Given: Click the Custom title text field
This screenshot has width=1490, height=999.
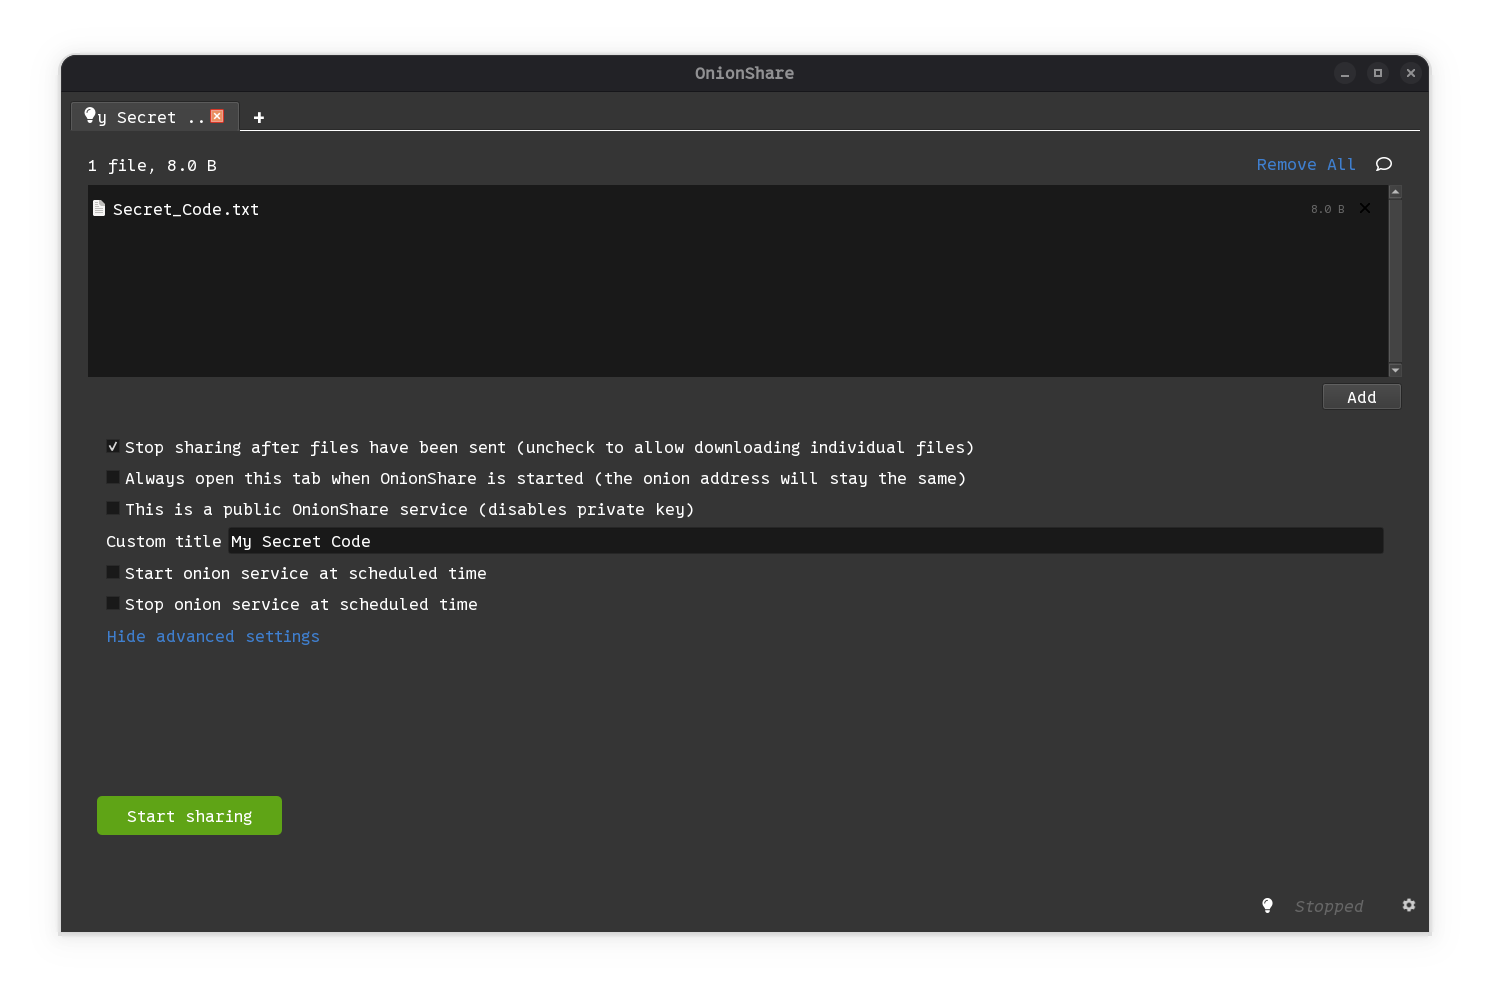Looking at the screenshot, I should (805, 541).
